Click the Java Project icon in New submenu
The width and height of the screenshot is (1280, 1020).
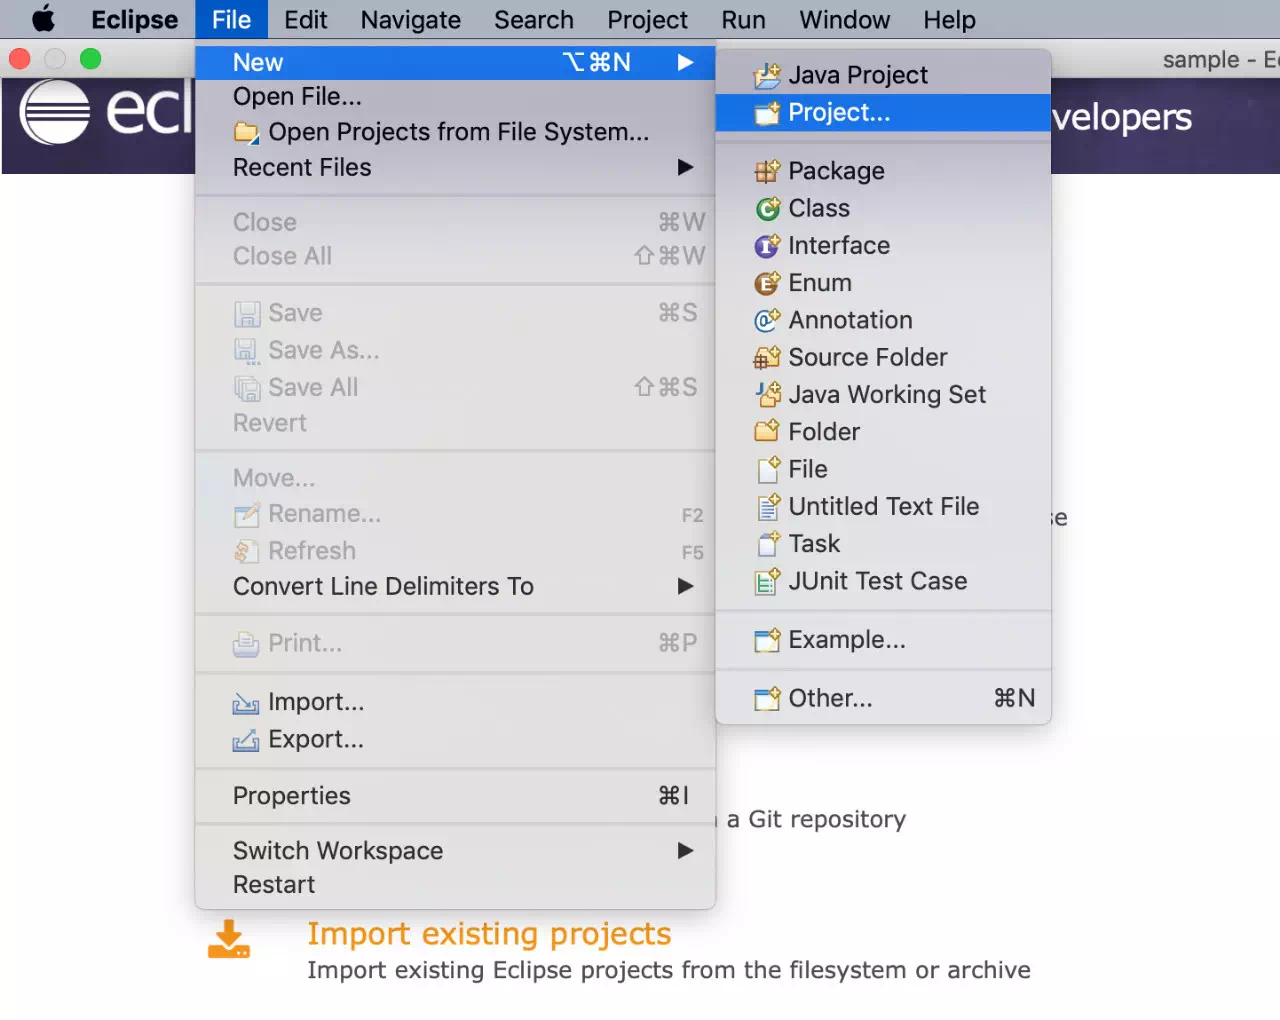767,75
